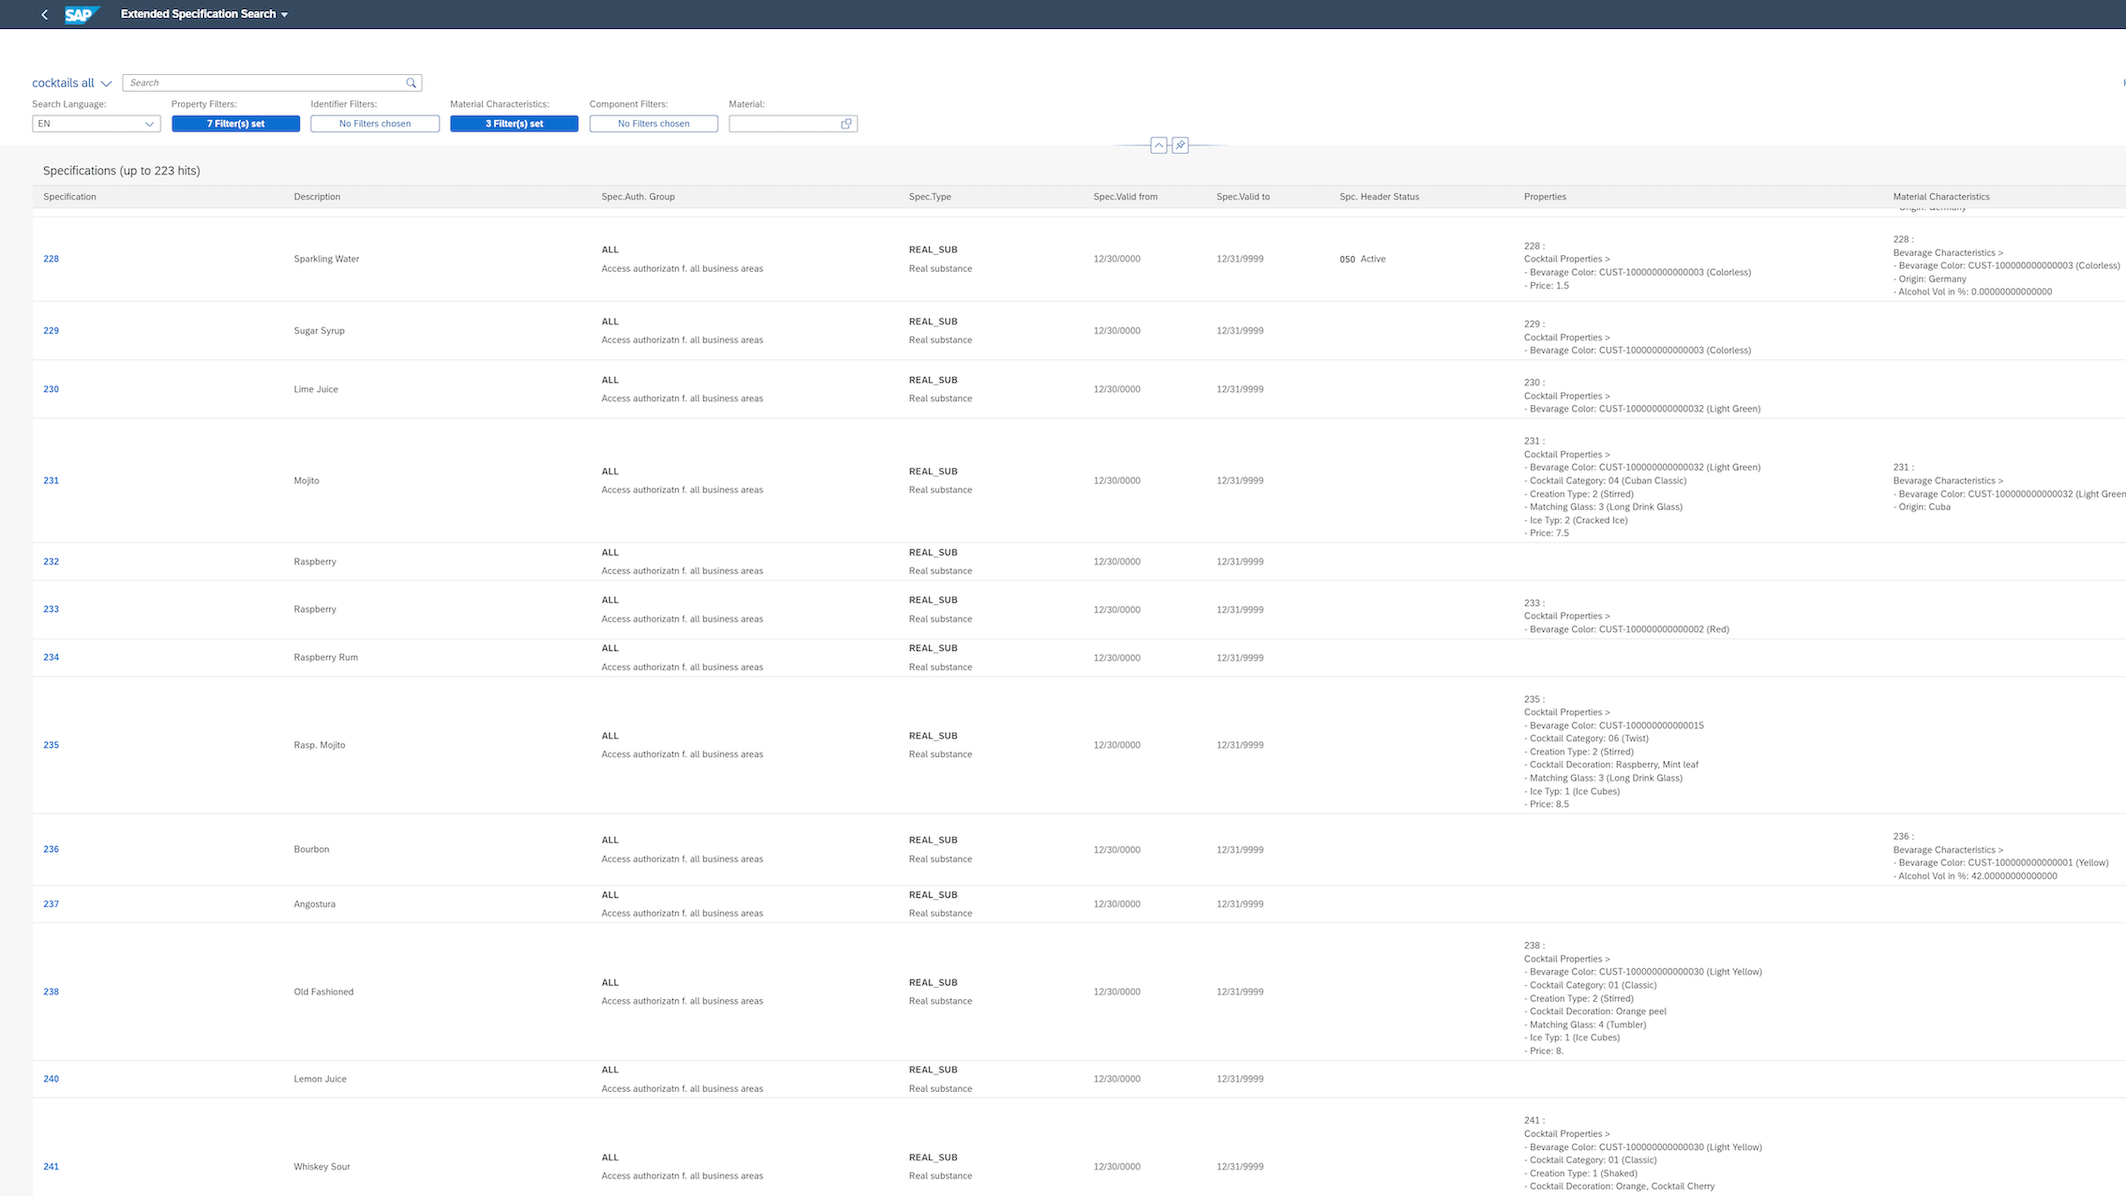2126x1196 pixels.
Task: Open Identifier Filters 'No Filters chosen' button
Action: [375, 124]
